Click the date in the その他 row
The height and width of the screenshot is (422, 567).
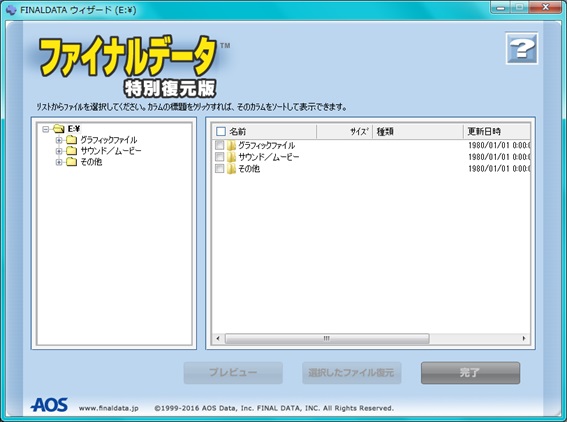[x=499, y=169]
